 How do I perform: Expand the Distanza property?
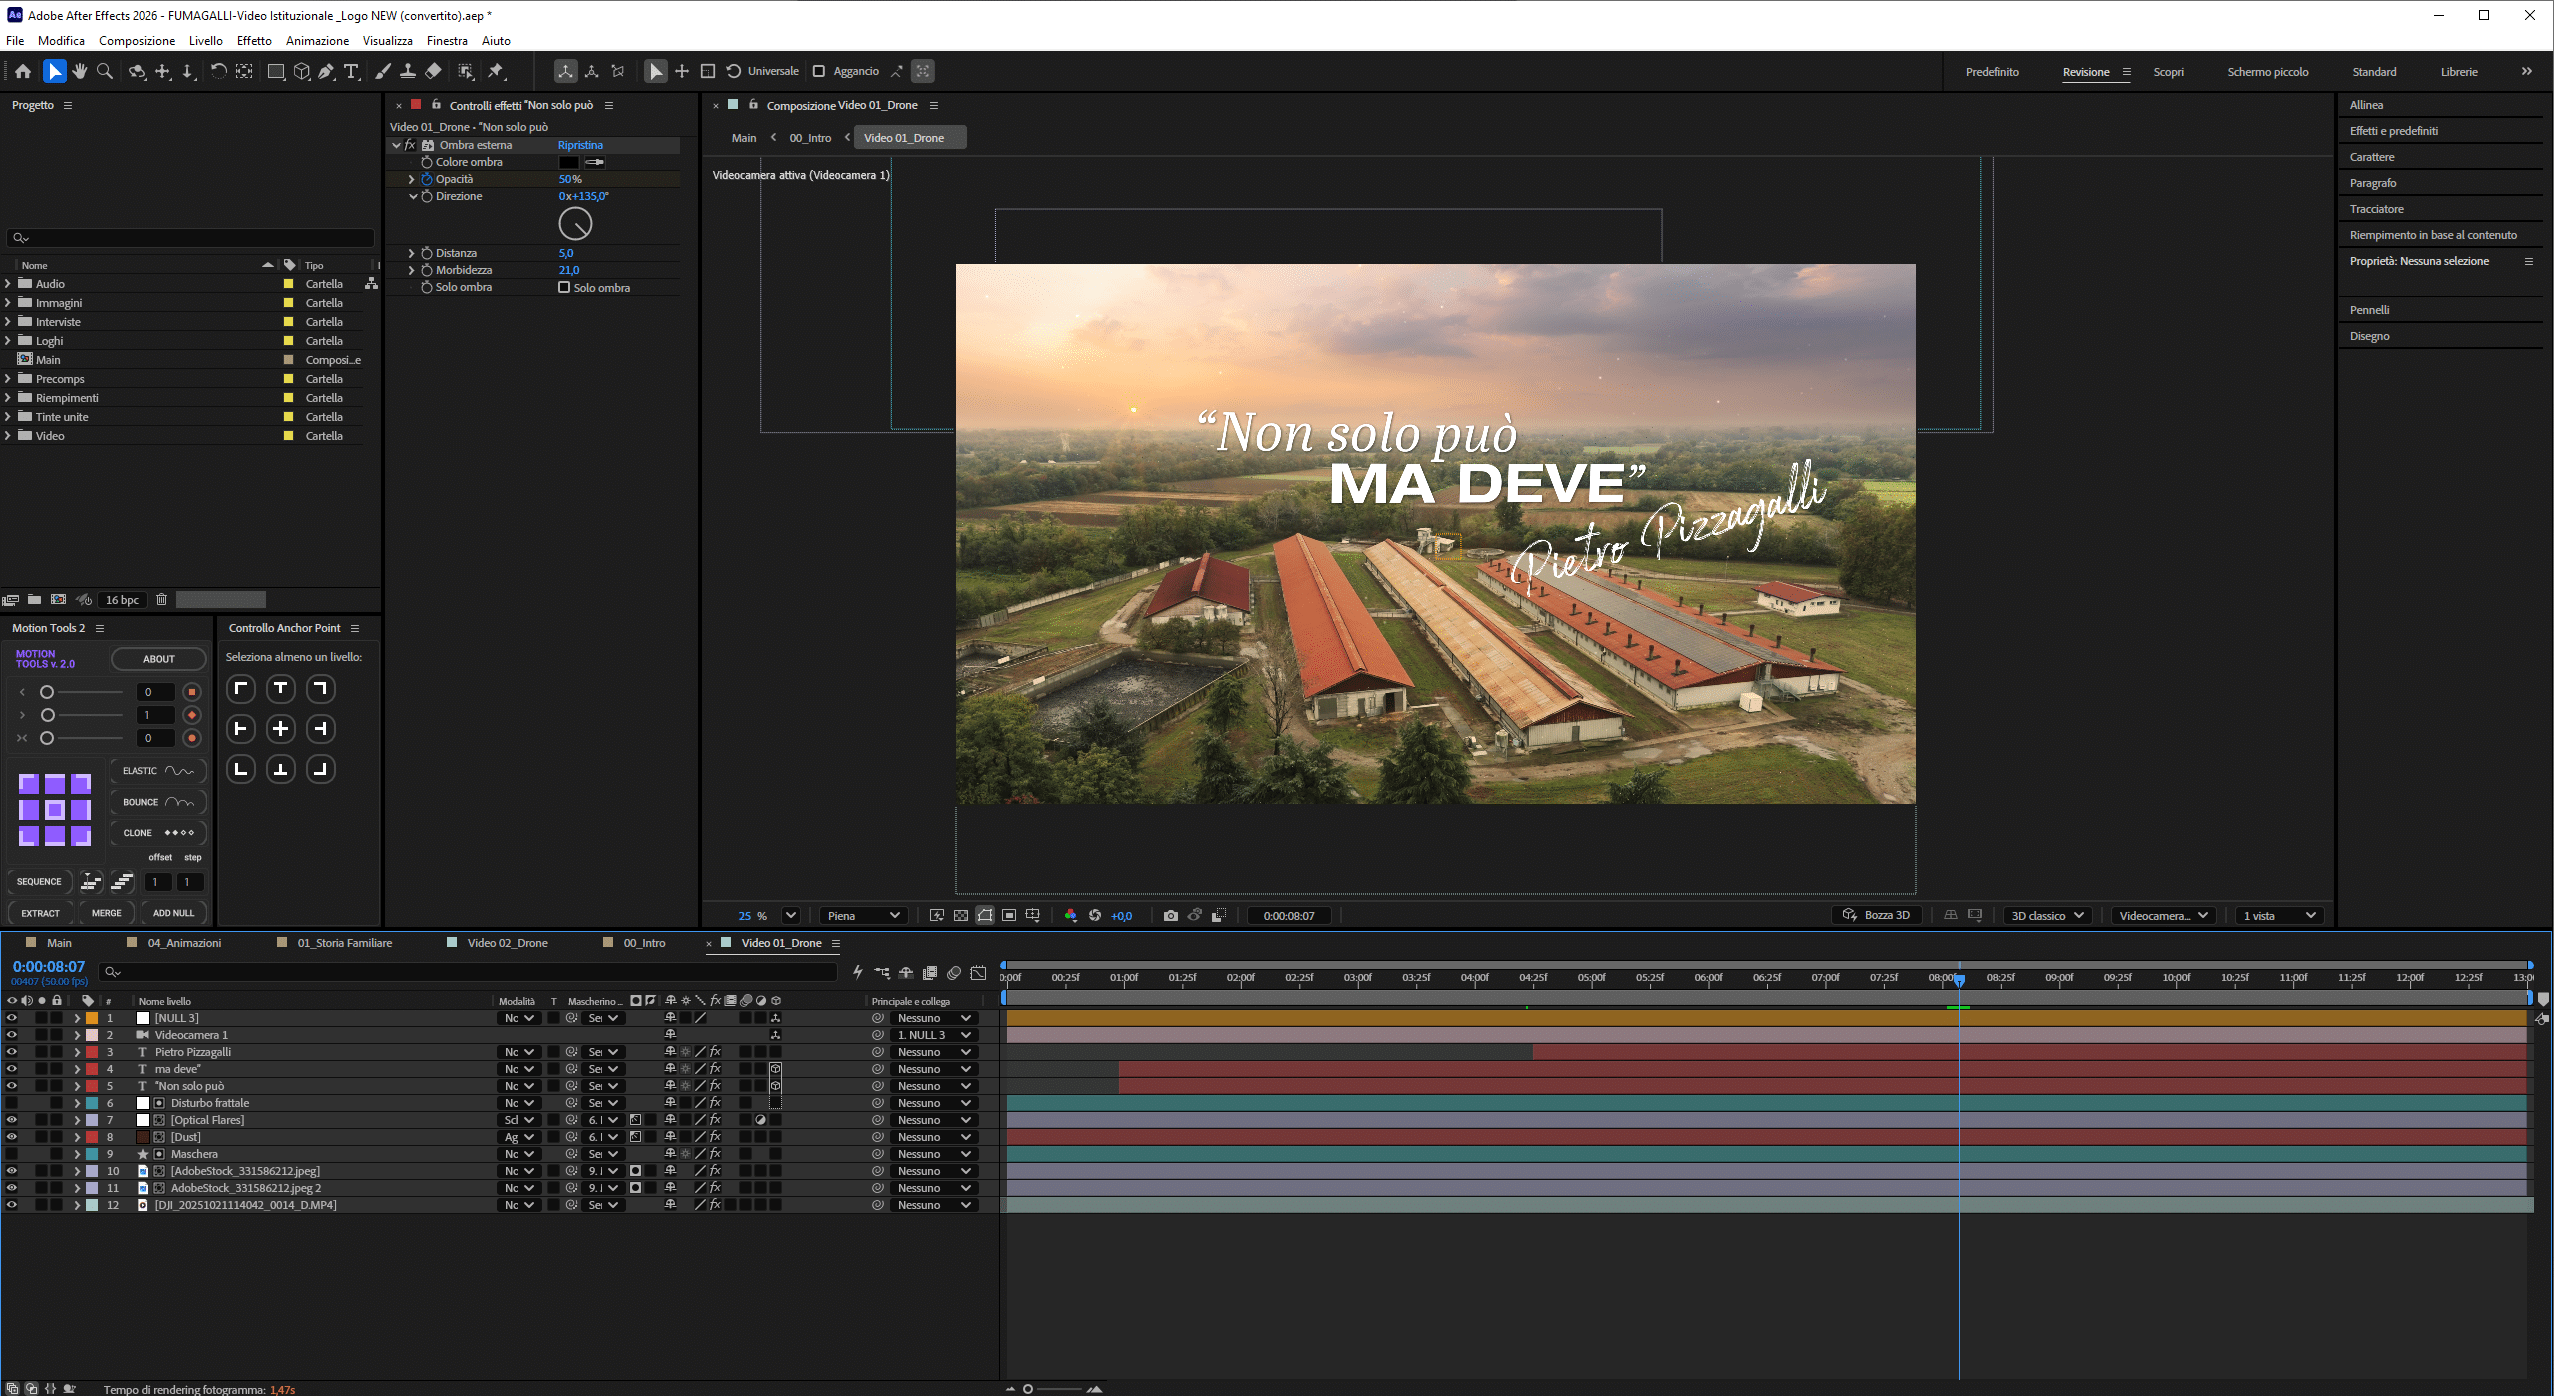pyautogui.click(x=411, y=253)
